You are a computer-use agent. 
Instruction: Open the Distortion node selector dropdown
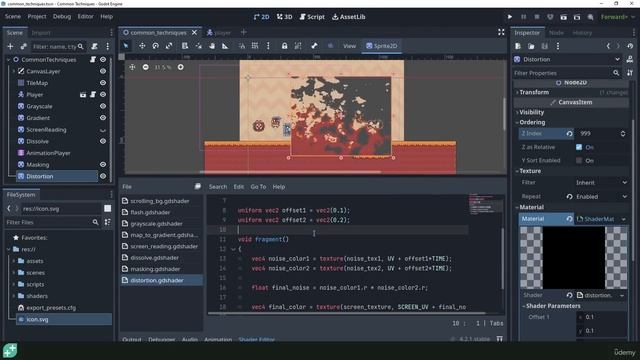(617, 60)
